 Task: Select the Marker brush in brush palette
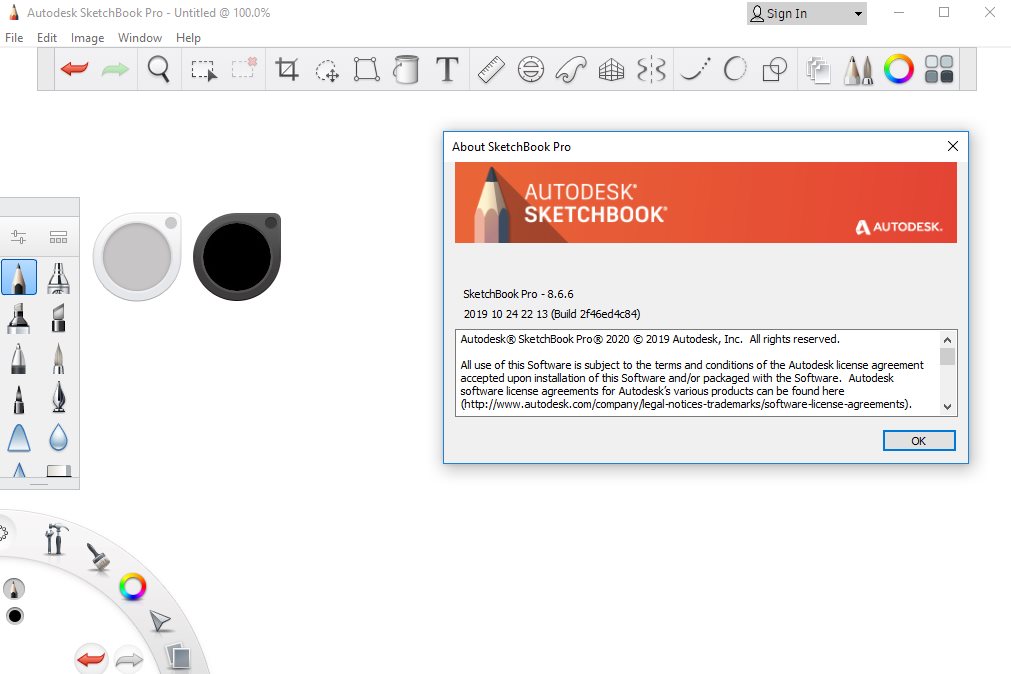click(19, 318)
